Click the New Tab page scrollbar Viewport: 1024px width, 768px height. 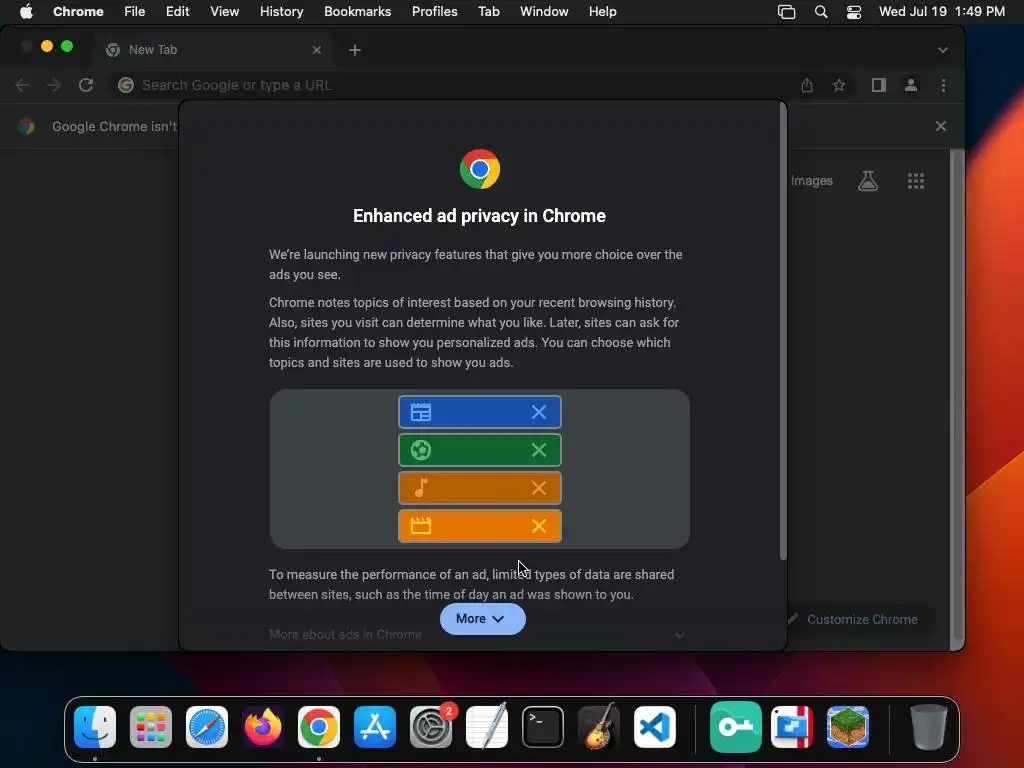(x=957, y=395)
